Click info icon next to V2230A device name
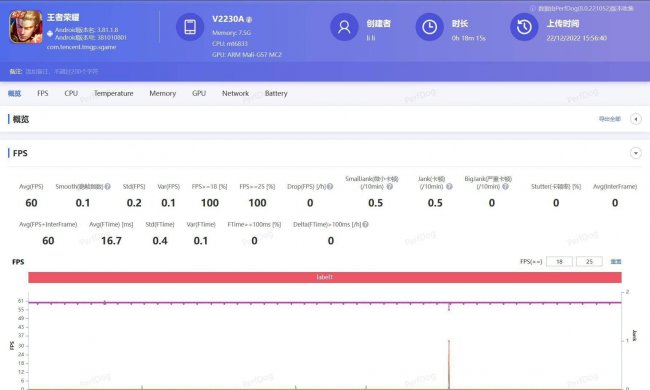This screenshot has width=650, height=390. [x=249, y=19]
